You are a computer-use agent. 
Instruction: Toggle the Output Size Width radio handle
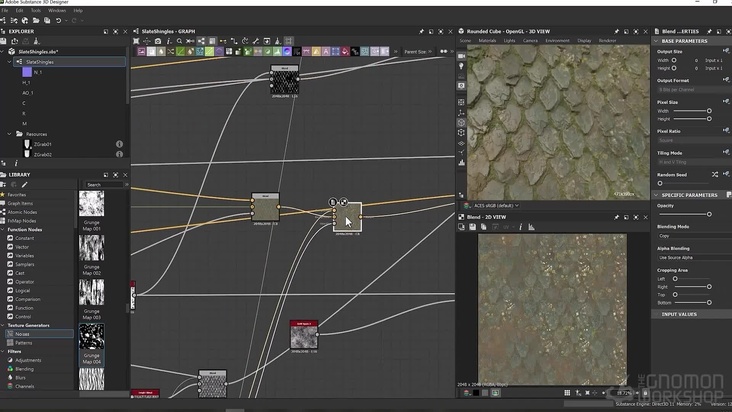pyautogui.click(x=674, y=60)
